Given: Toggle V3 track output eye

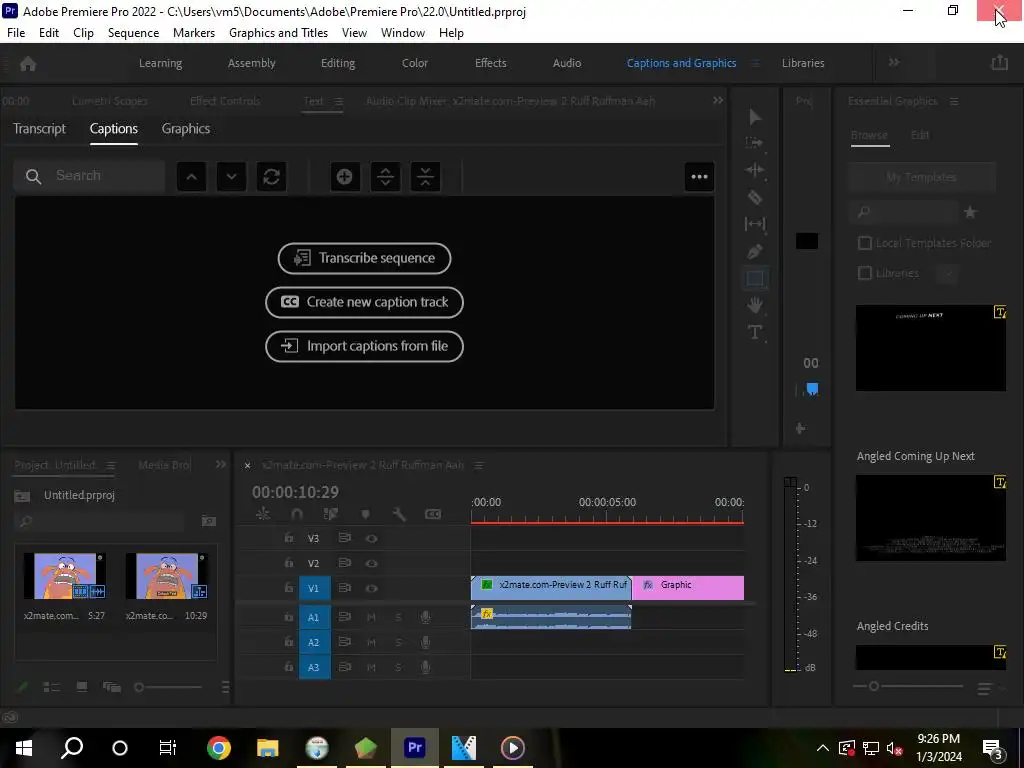Looking at the screenshot, I should [x=372, y=539].
